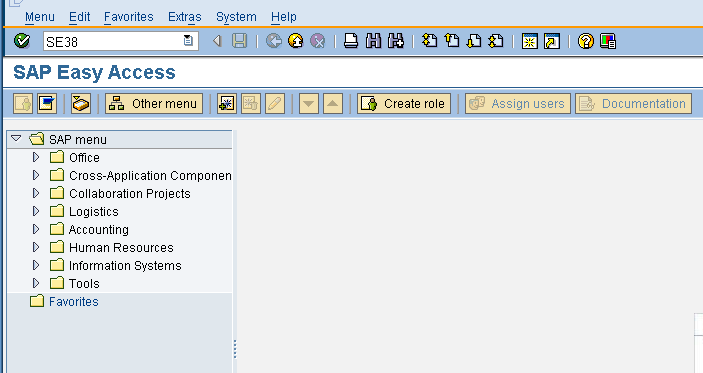703x373 pixels.
Task: Click the Add to Favorites icon
Action: (227, 104)
